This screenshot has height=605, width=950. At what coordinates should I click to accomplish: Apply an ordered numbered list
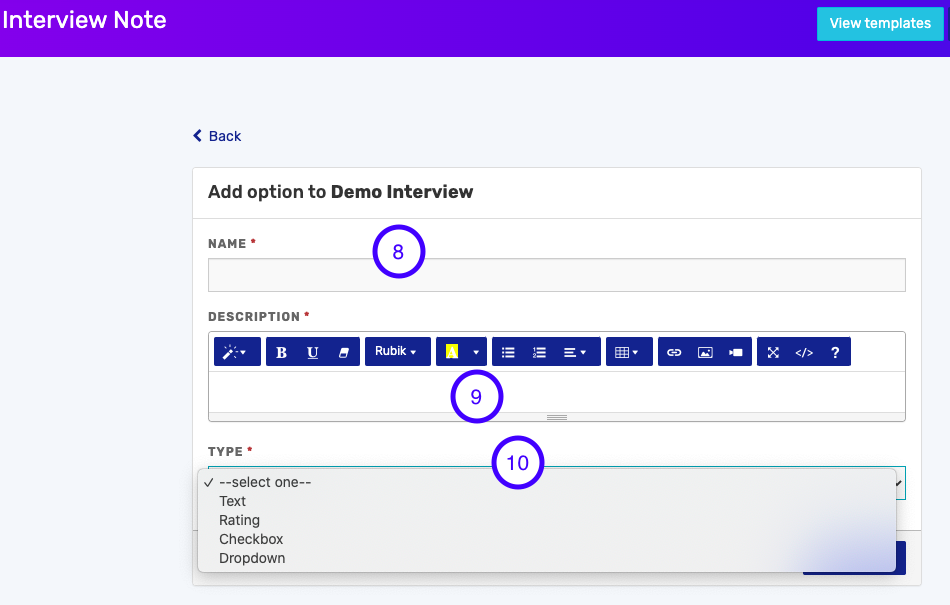539,351
